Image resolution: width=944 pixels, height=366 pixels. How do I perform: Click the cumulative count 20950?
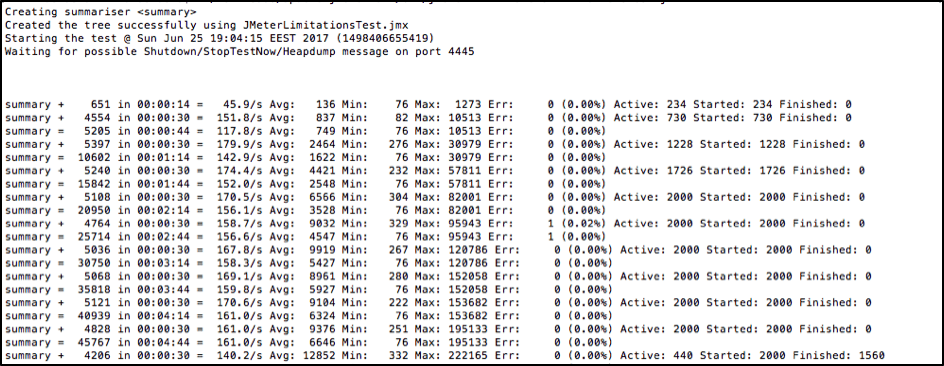click(94, 210)
